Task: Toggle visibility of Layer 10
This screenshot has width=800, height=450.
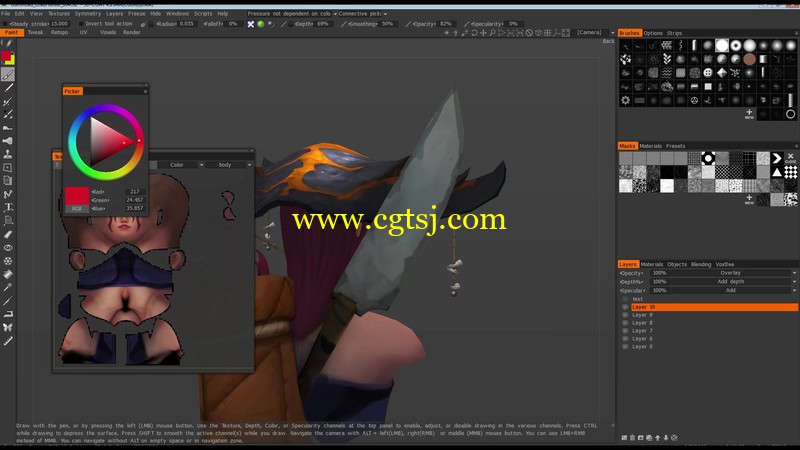Action: [626, 307]
